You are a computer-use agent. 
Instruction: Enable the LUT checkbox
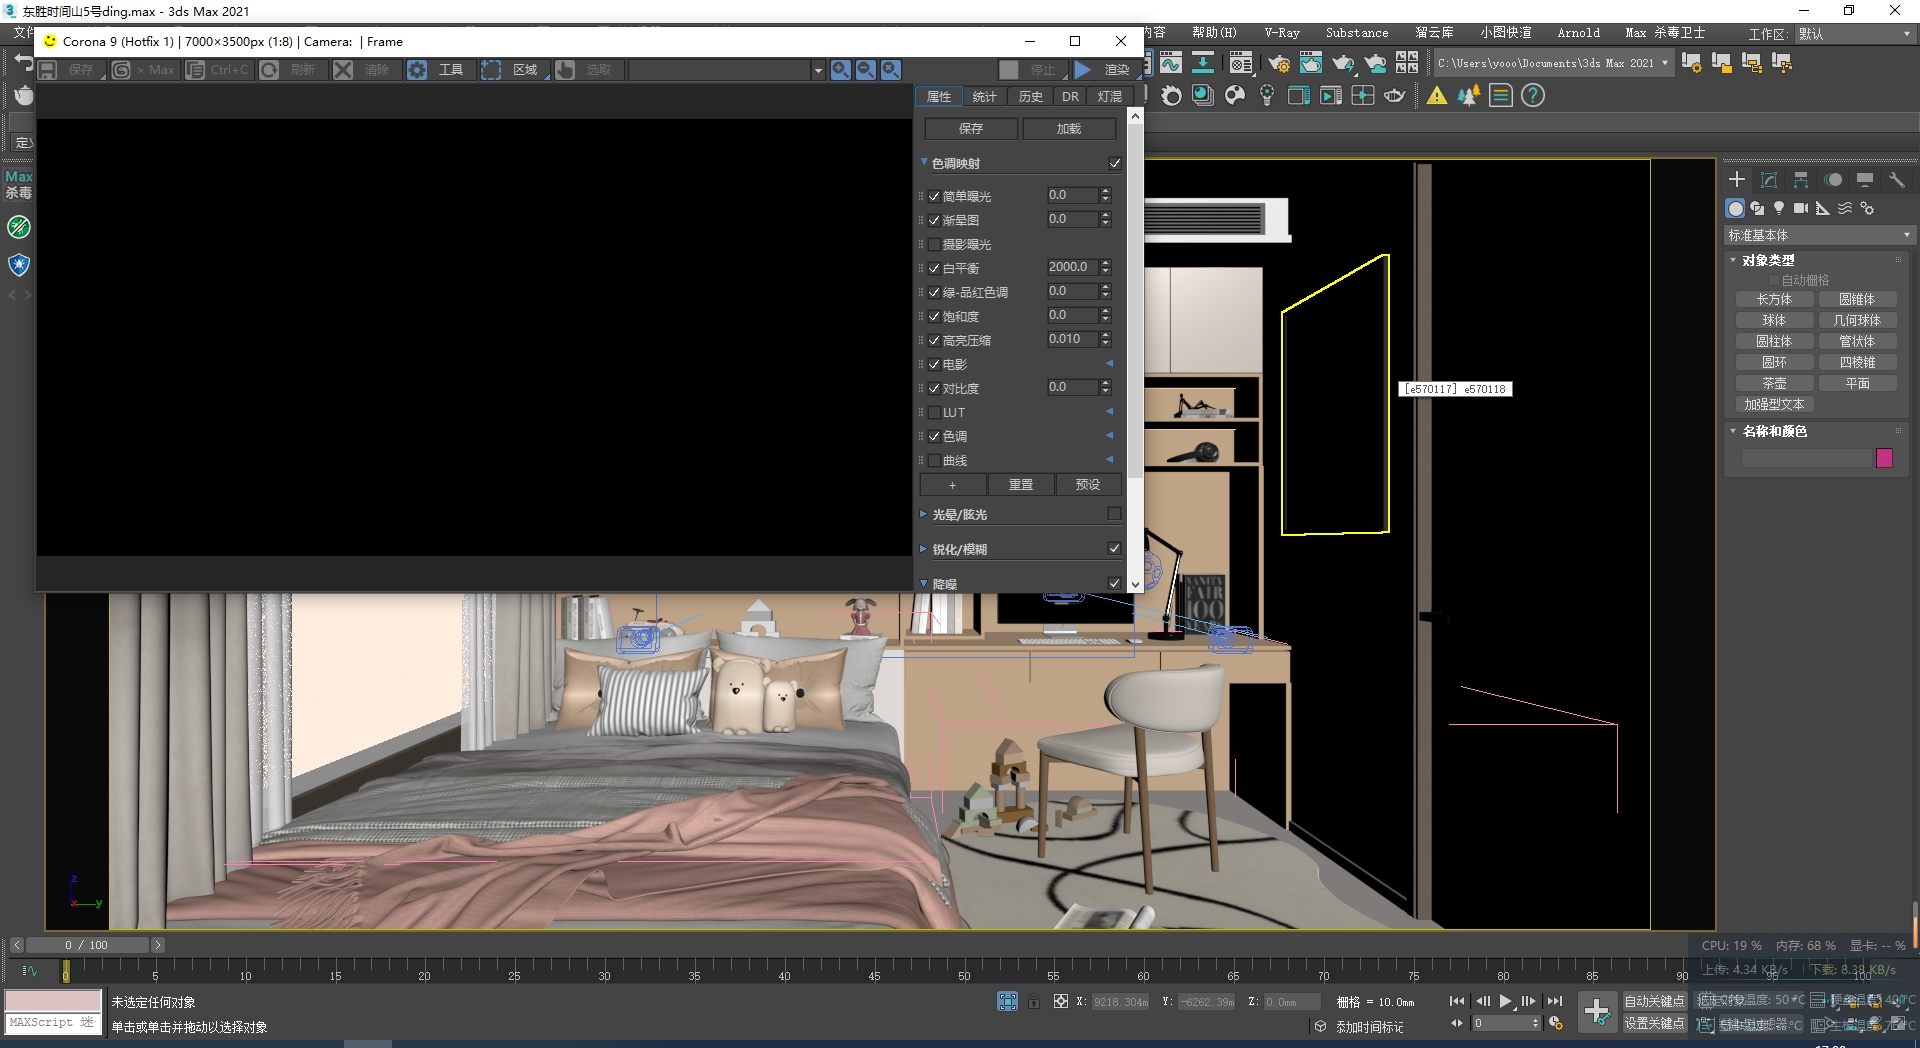[934, 412]
